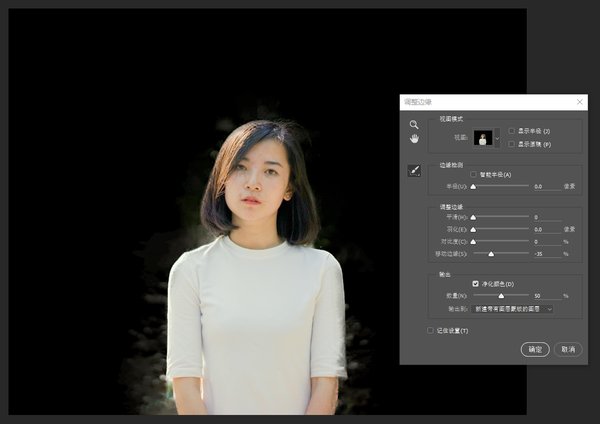
Task: Click the 确定 OK button
Action: pyautogui.click(x=535, y=349)
